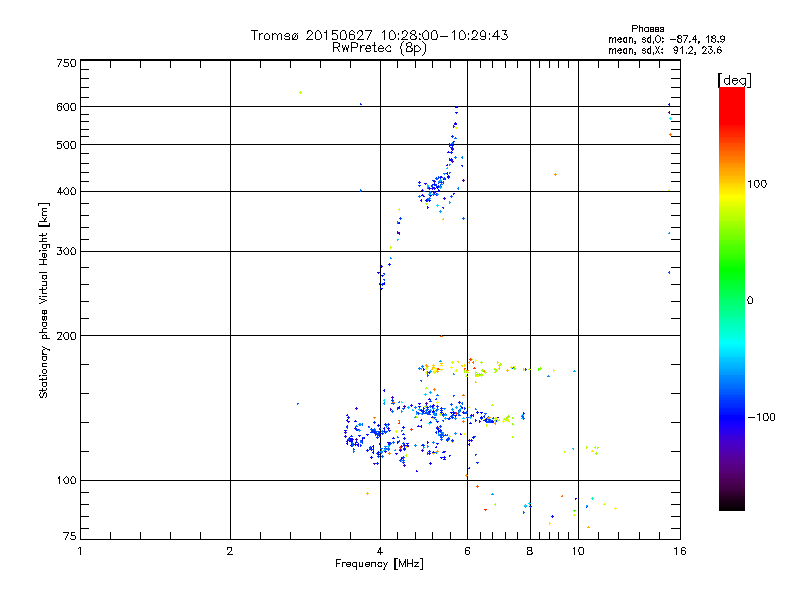Screen dimensions: 800x600
Task: Click the RwPretec (8p) subtitle
Action: (x=379, y=47)
